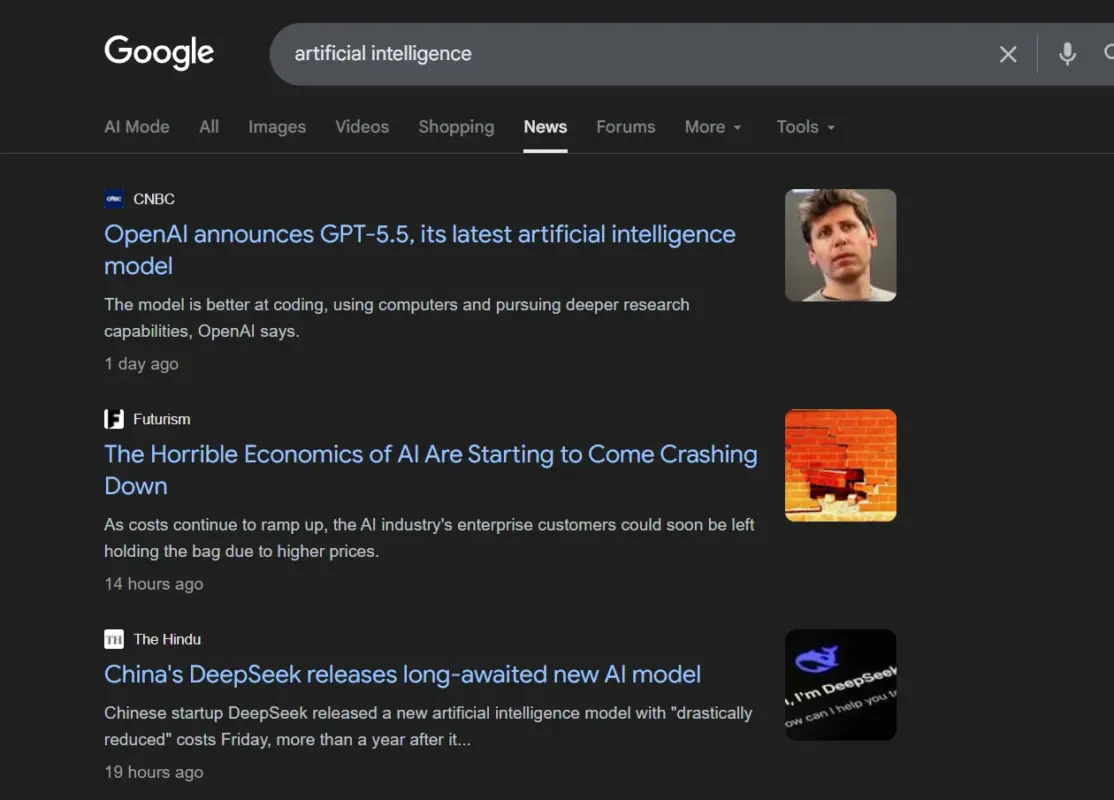The height and width of the screenshot is (800, 1114).
Task: Clear the search box with the X icon
Action: click(x=1007, y=54)
